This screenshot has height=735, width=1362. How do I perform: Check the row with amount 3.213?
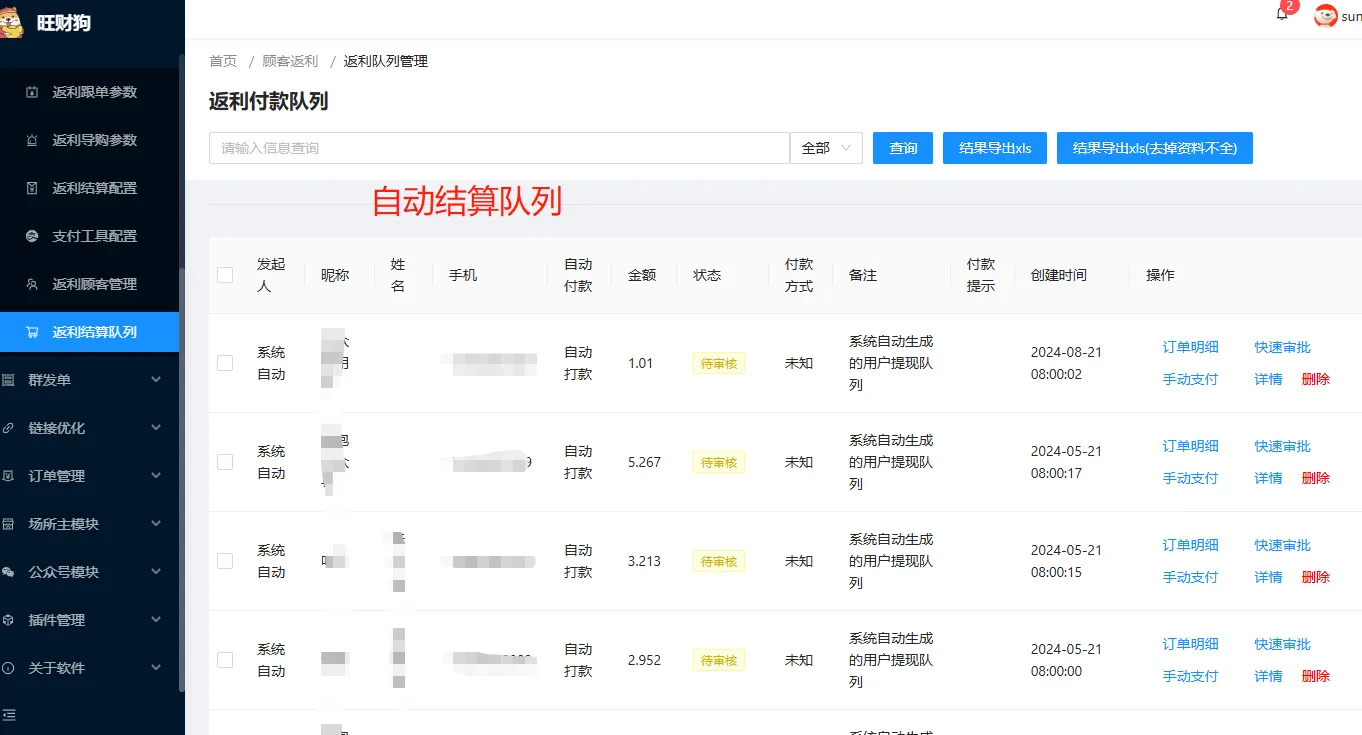click(225, 561)
